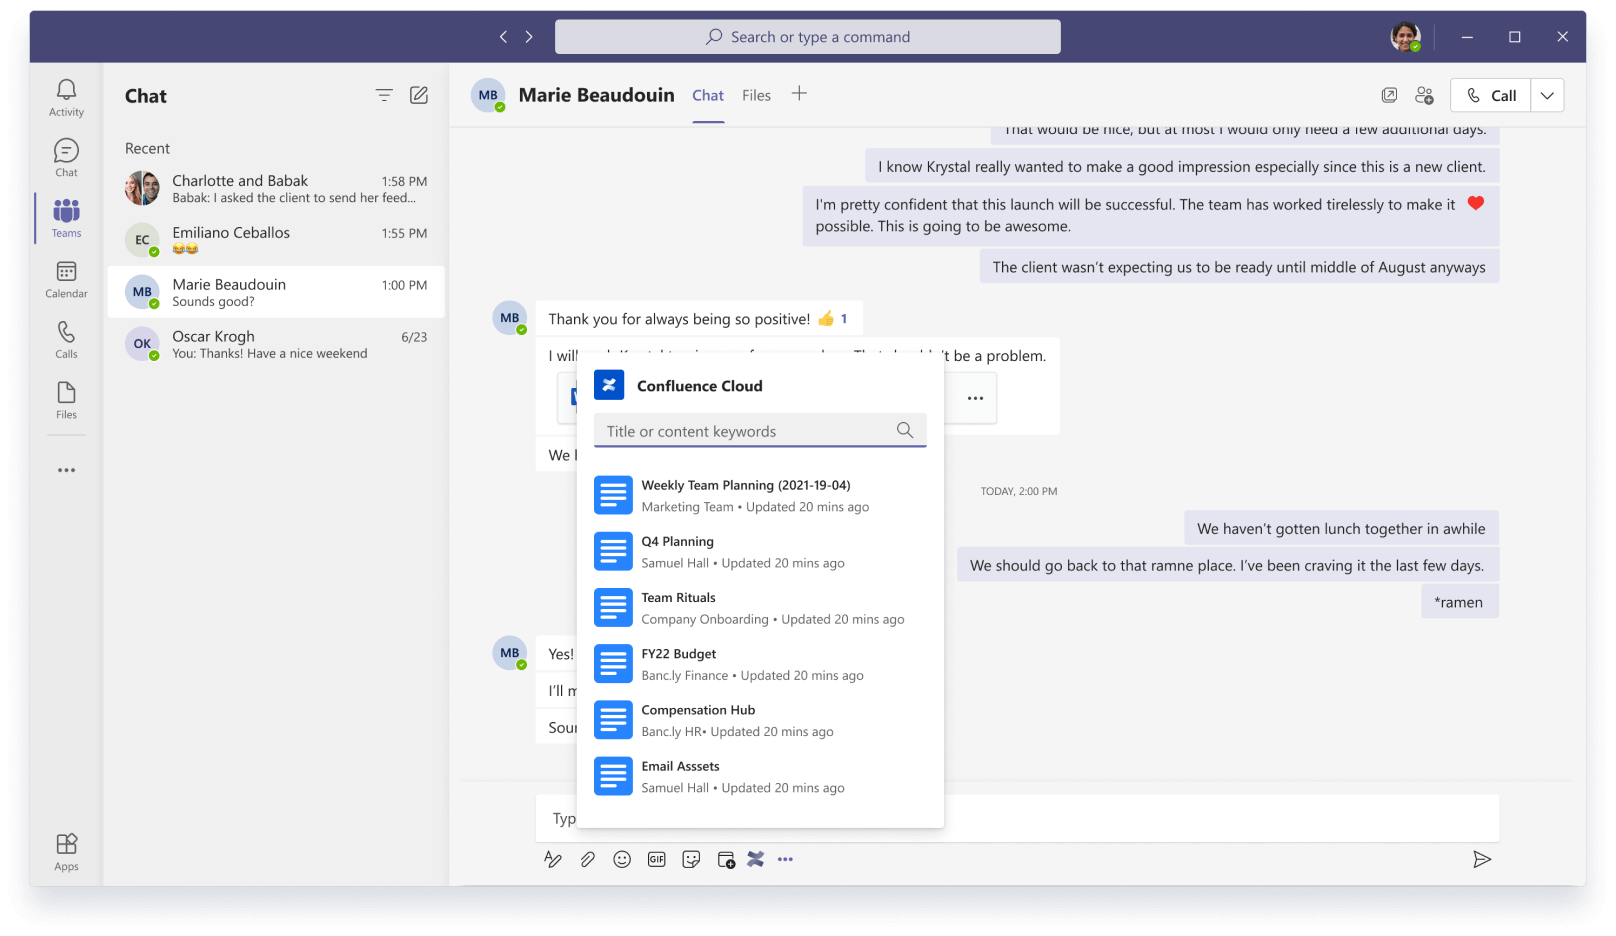Switch to the Chat tab of Marie Beaudouin
Image resolution: width=1616 pixels, height=936 pixels.
708,95
